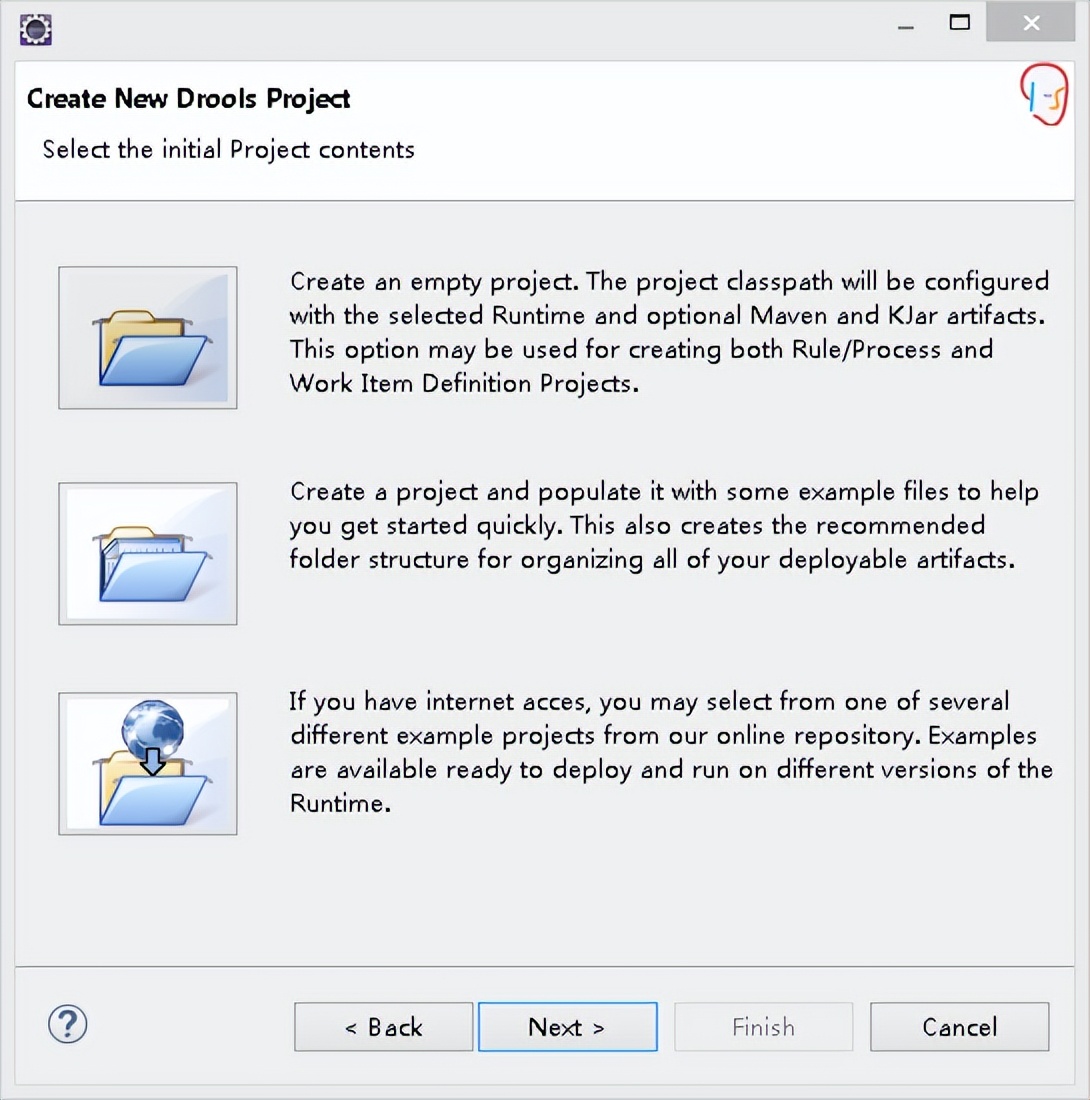This screenshot has width=1090, height=1100.
Task: Click the 'Create New Drools Project' heading
Action: pos(189,99)
